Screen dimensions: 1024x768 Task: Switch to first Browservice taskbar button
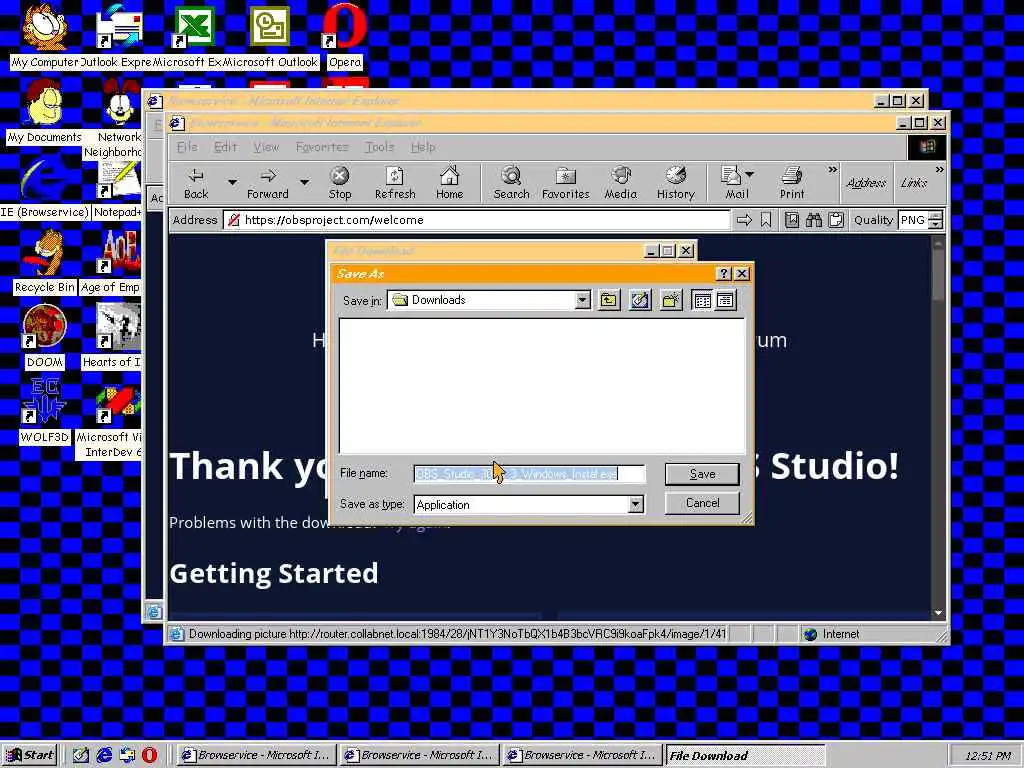(256, 756)
